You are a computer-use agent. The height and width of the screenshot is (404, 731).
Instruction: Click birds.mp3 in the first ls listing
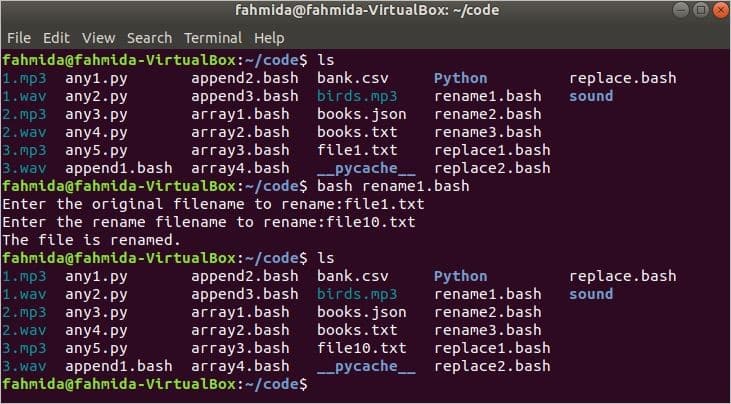point(357,96)
